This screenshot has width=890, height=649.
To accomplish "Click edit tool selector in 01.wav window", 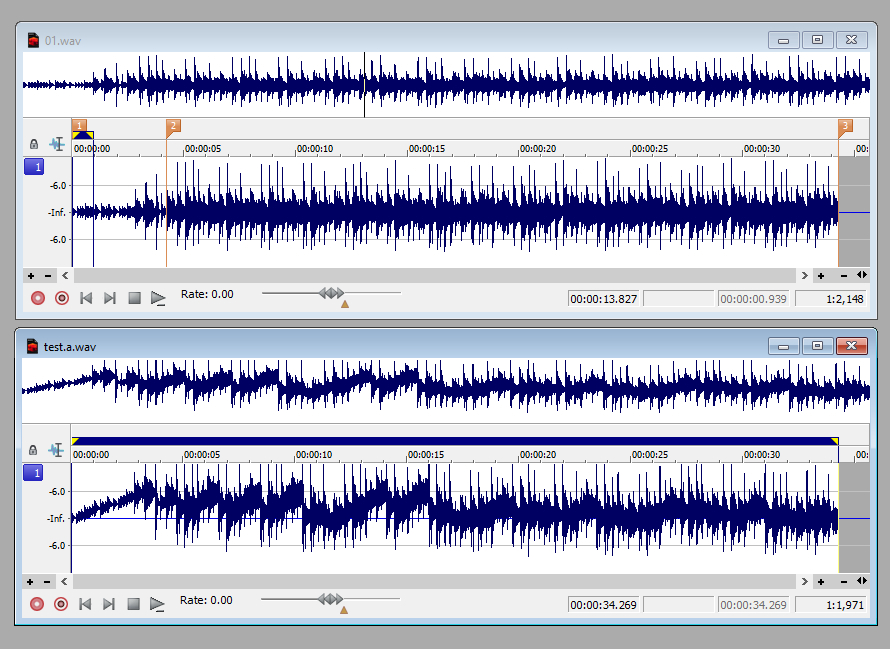I will pos(56,144).
